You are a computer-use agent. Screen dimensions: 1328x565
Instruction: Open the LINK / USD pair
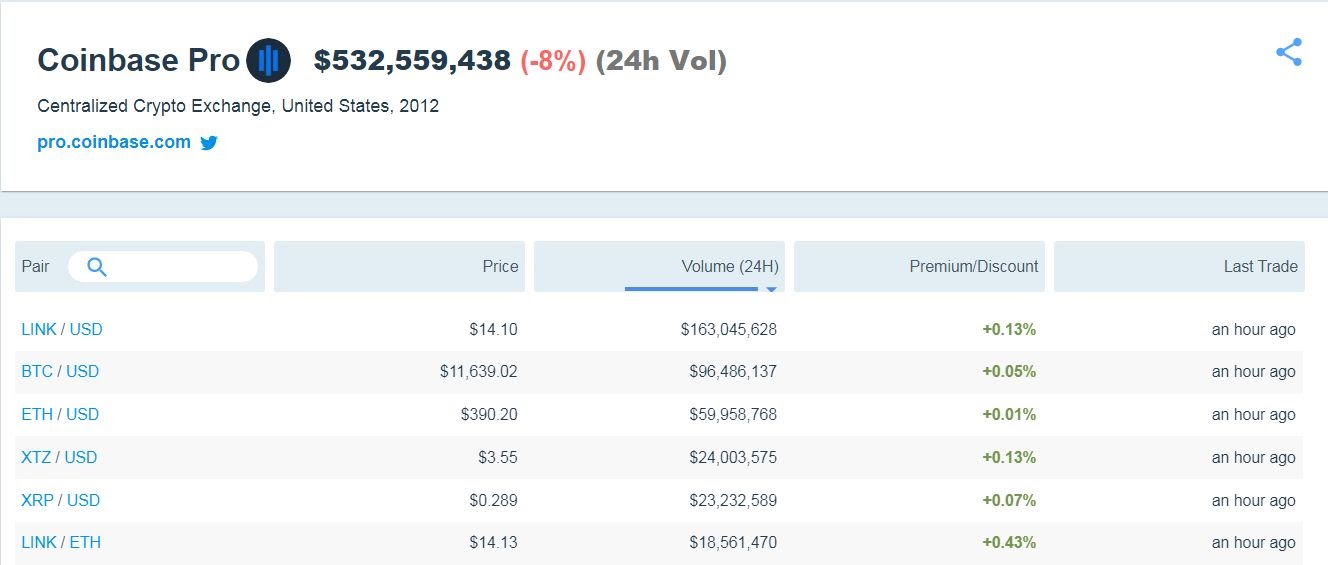[62, 329]
